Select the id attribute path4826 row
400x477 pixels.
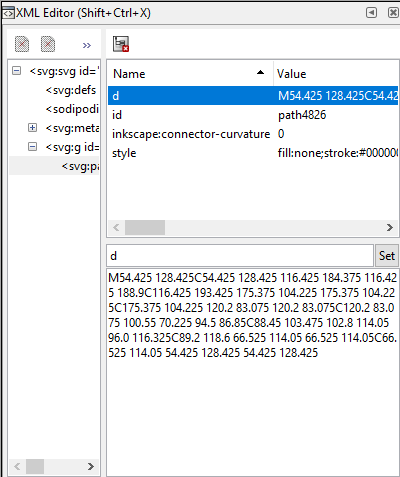253,115
